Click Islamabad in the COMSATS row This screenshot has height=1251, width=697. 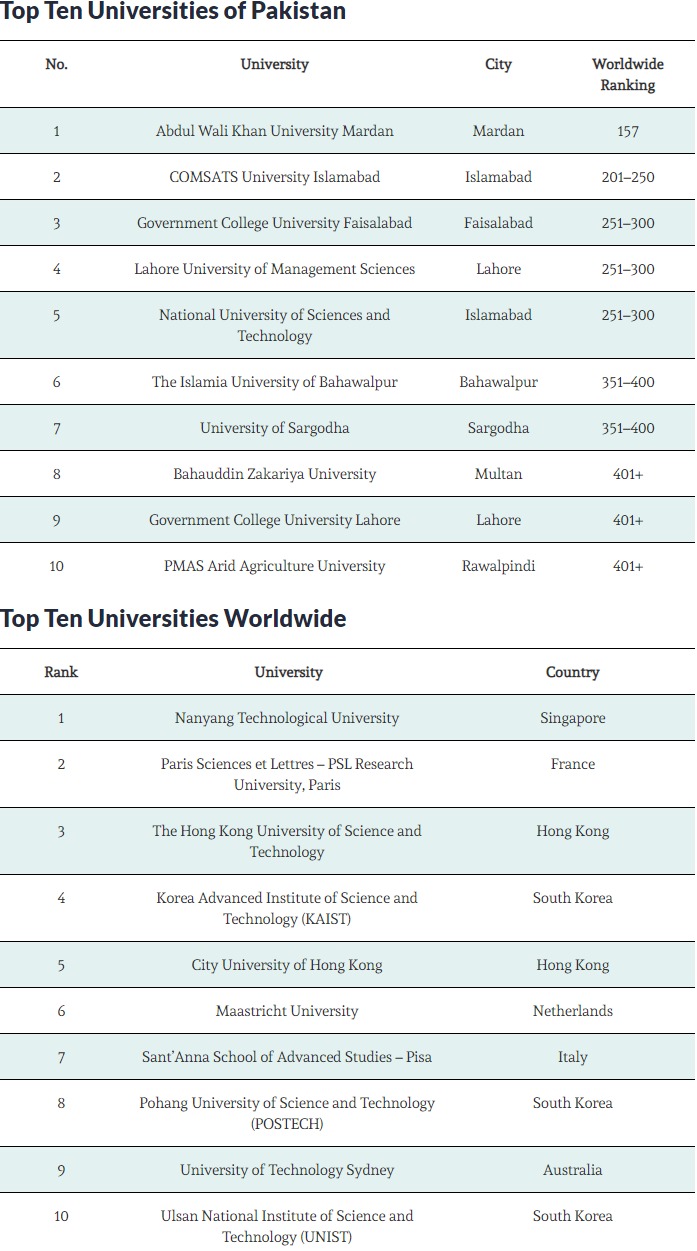[x=498, y=177]
